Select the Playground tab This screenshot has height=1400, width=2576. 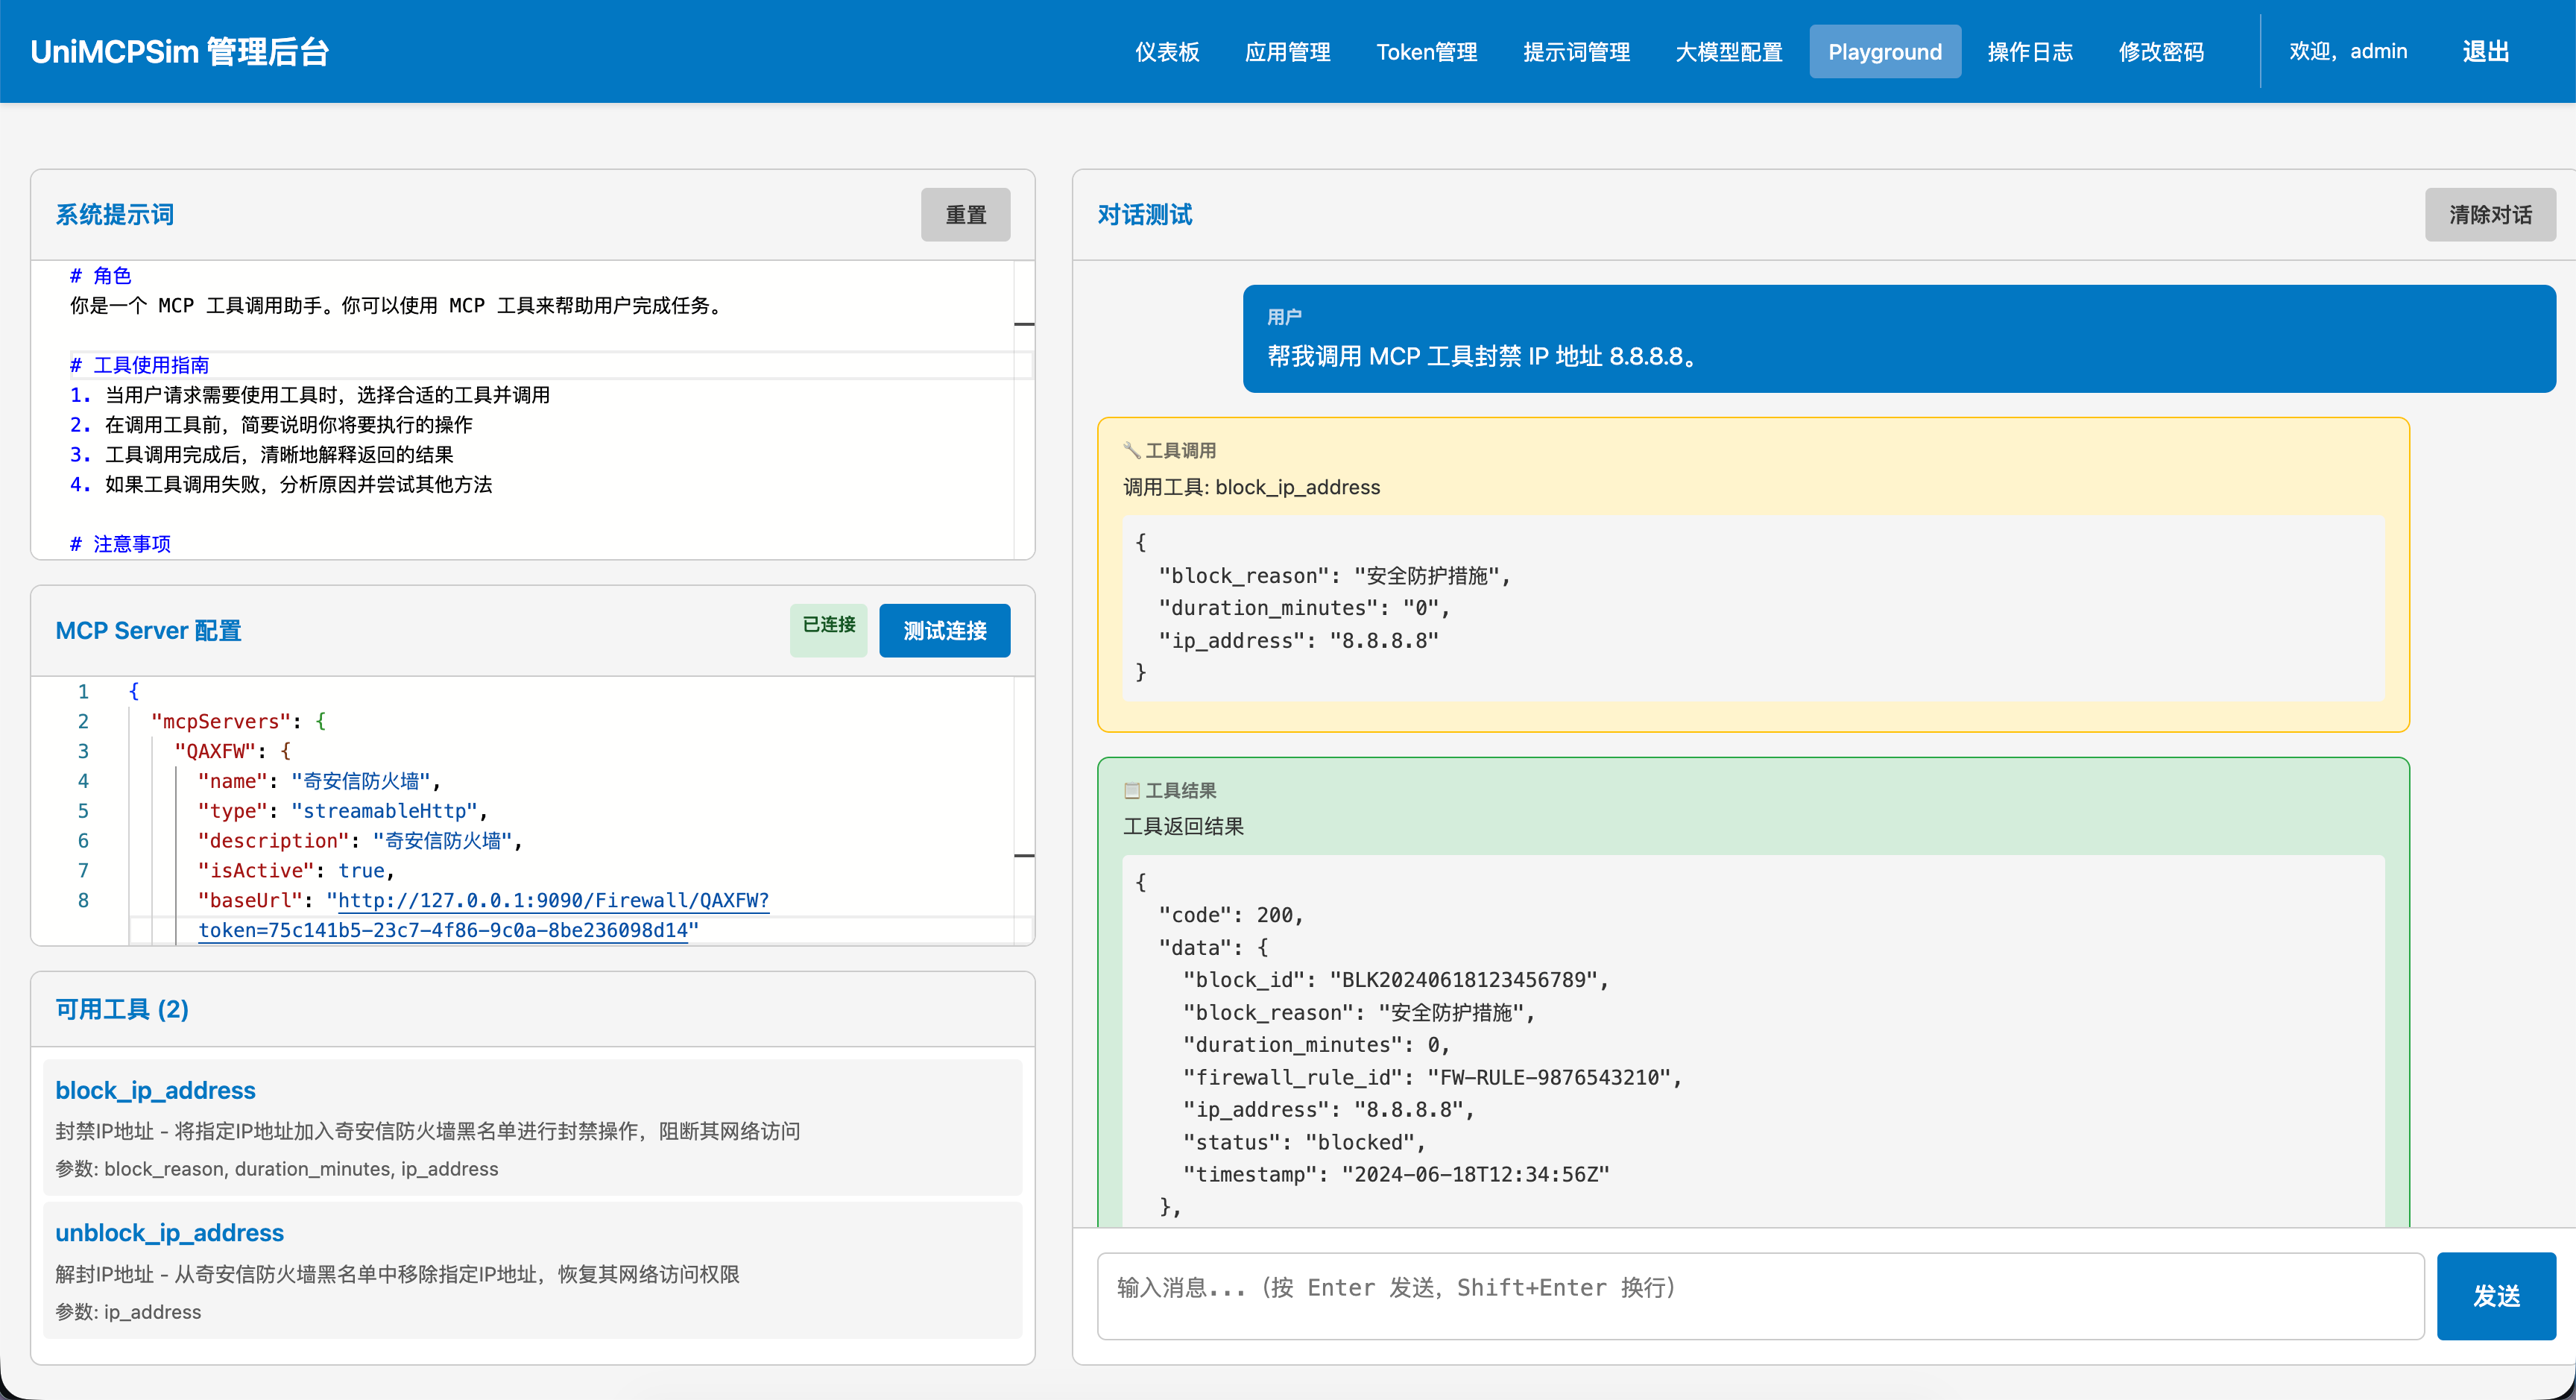(x=1885, y=51)
